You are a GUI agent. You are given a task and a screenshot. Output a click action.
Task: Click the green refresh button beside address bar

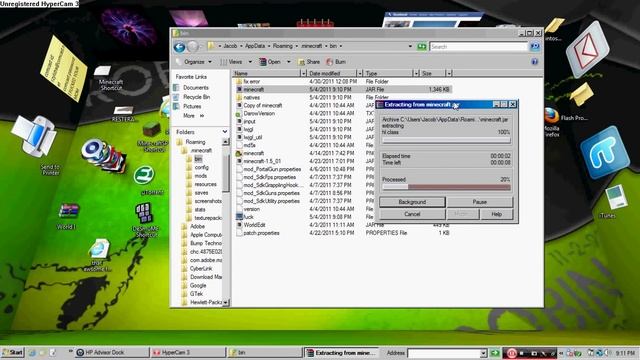422,47
